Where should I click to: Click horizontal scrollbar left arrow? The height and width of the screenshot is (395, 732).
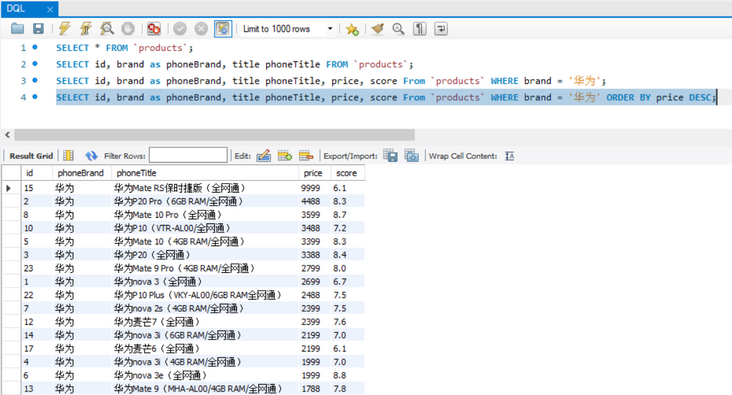[x=7, y=135]
